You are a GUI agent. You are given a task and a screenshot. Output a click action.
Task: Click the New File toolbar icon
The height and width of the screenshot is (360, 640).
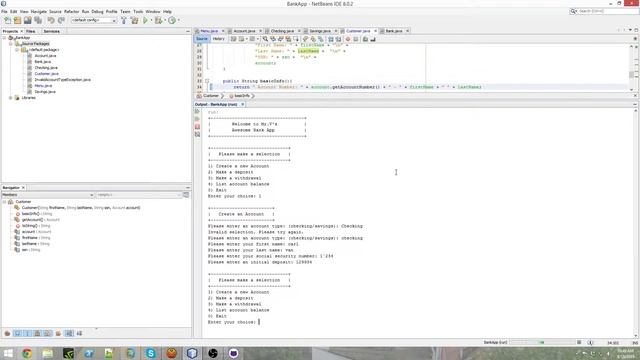pyautogui.click(x=7, y=20)
